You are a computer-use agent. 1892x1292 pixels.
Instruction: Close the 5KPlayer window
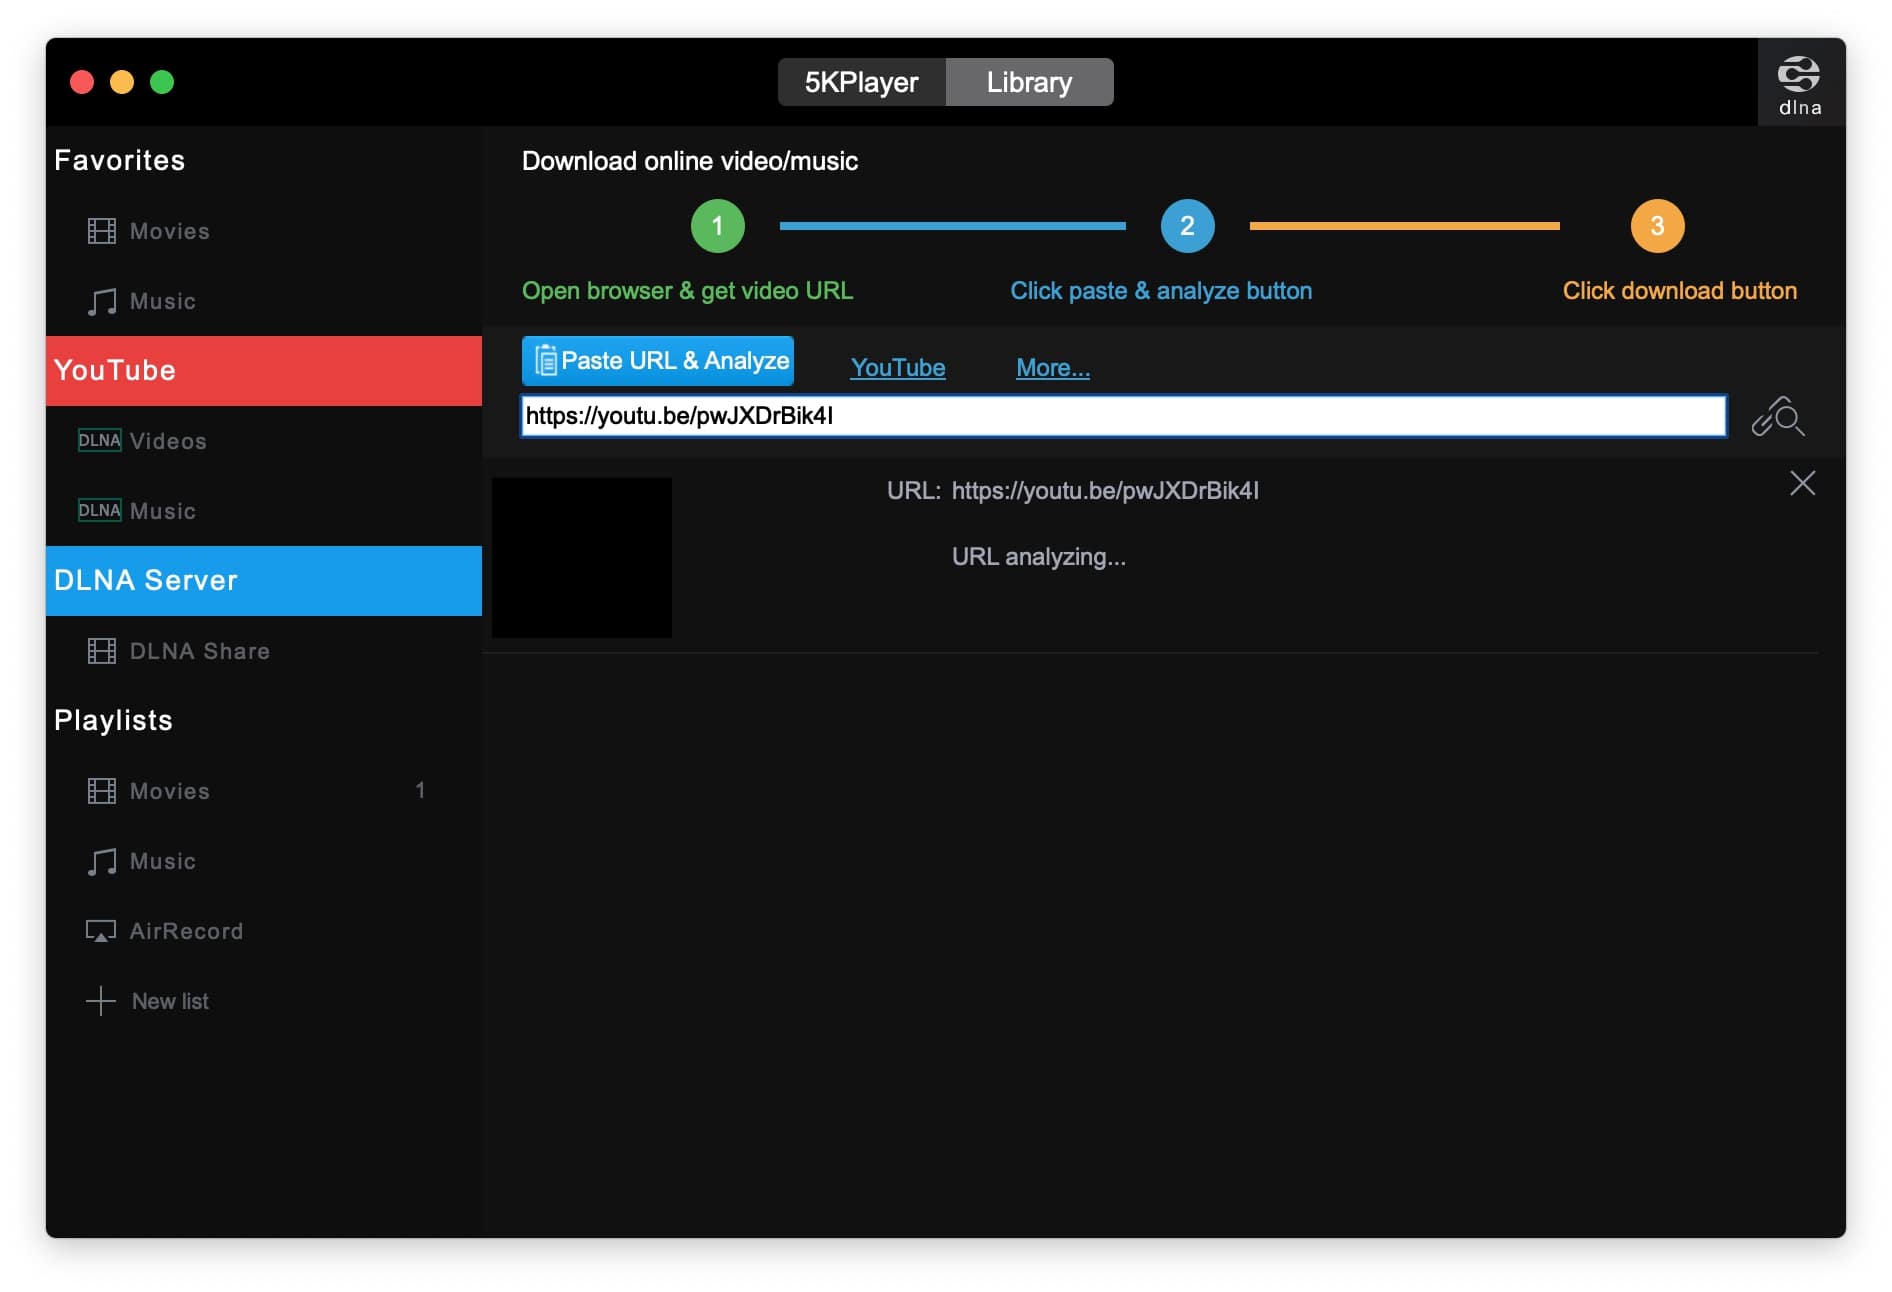tap(82, 82)
